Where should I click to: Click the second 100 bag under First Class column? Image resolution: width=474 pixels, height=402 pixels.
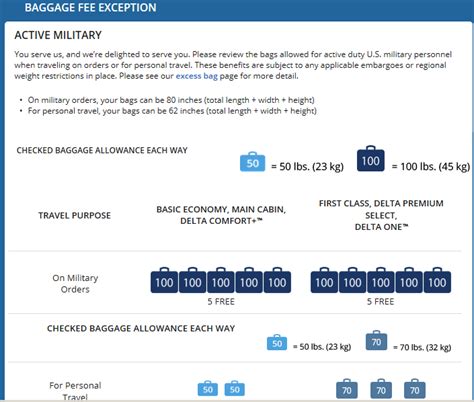353,280
